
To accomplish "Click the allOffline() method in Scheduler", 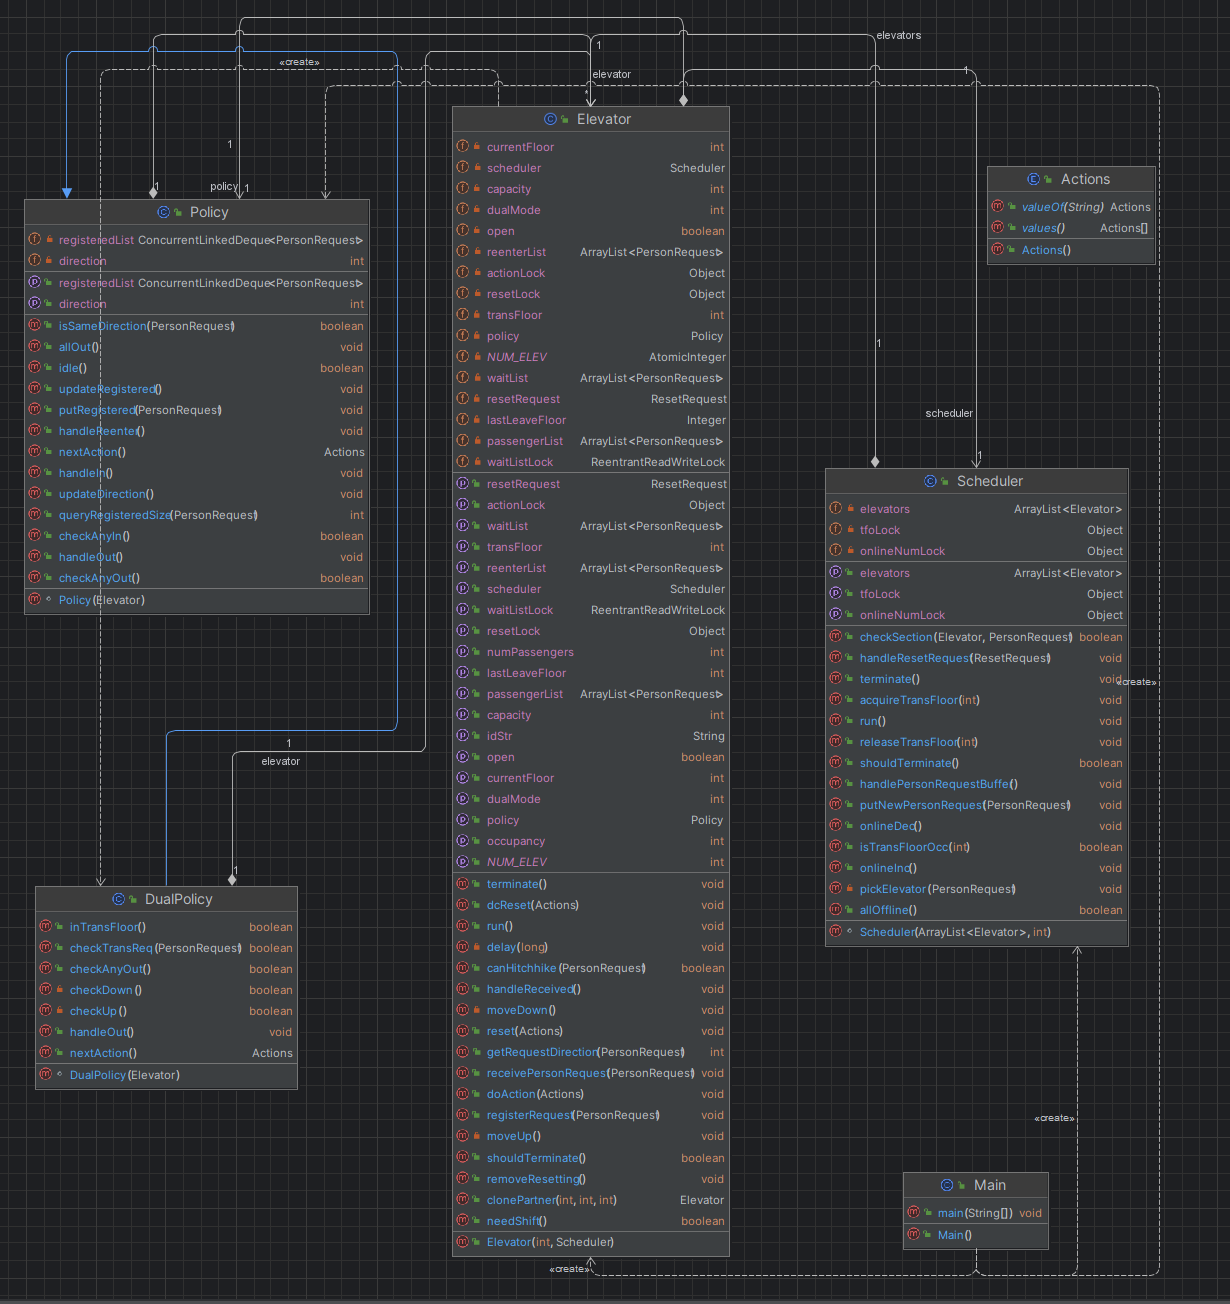I will coord(977,910).
